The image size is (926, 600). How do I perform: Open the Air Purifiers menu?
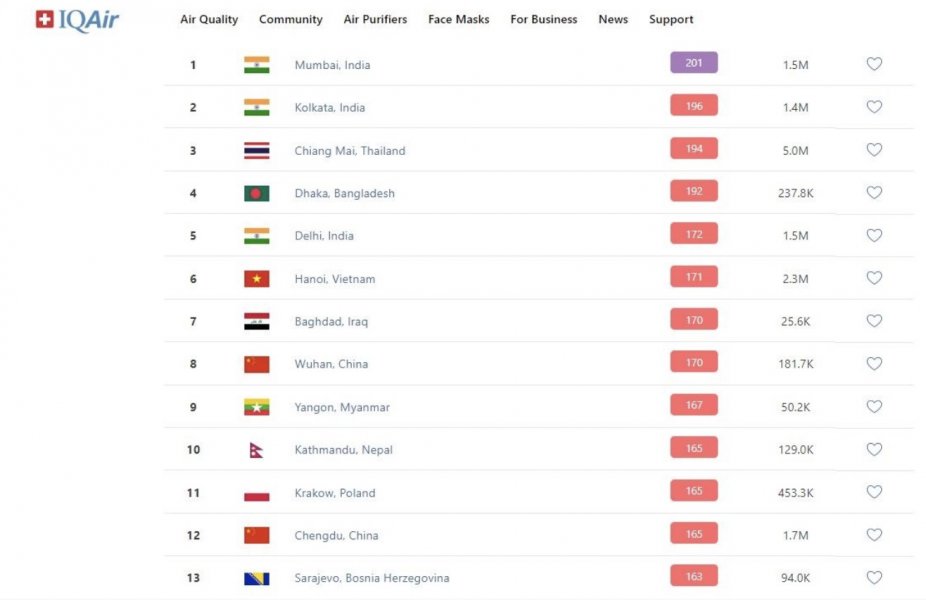(x=375, y=19)
